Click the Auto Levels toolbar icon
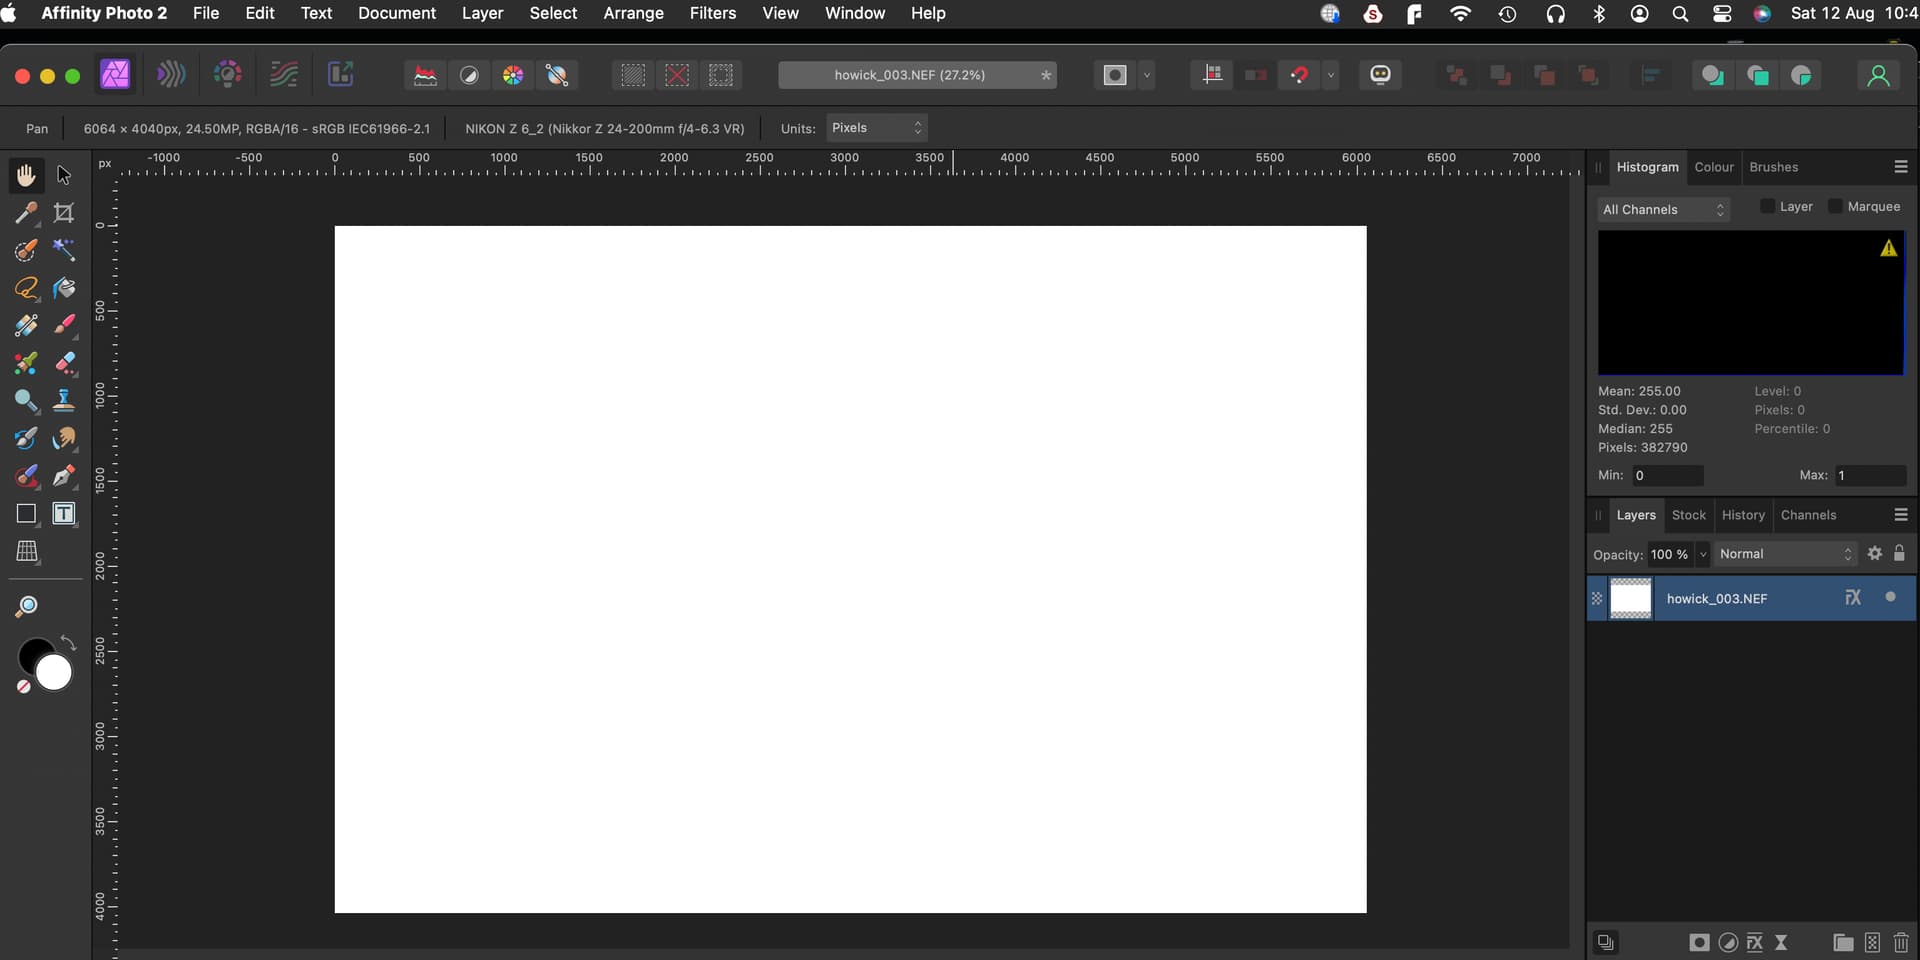This screenshot has width=1920, height=960. click(425, 75)
